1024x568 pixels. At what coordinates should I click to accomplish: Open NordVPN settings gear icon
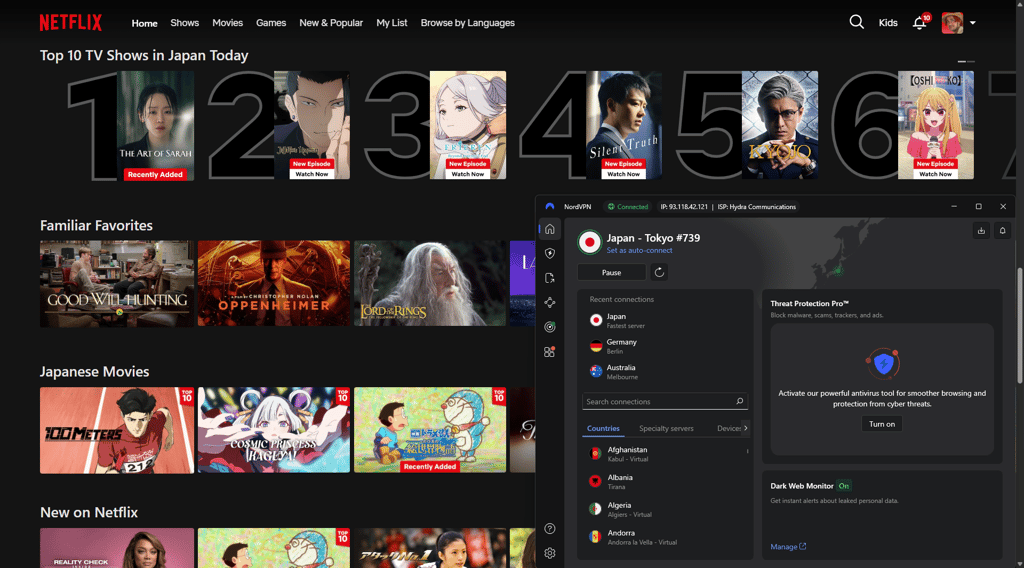[550, 554]
